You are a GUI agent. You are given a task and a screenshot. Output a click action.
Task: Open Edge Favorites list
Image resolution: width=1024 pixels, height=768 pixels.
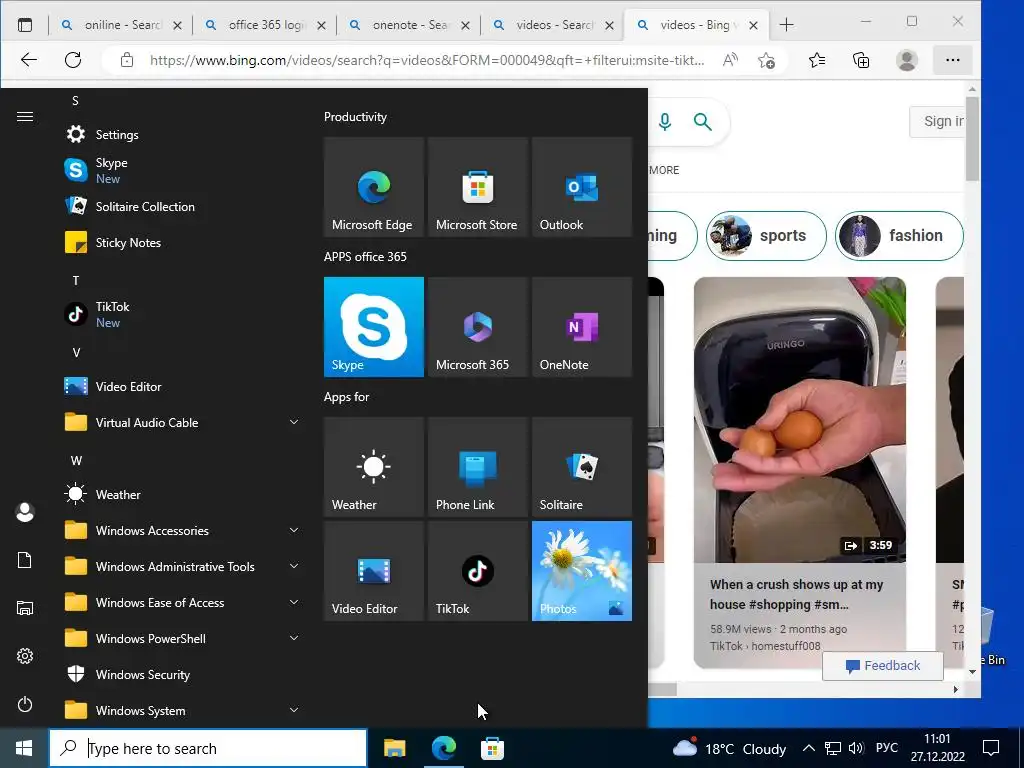817,60
